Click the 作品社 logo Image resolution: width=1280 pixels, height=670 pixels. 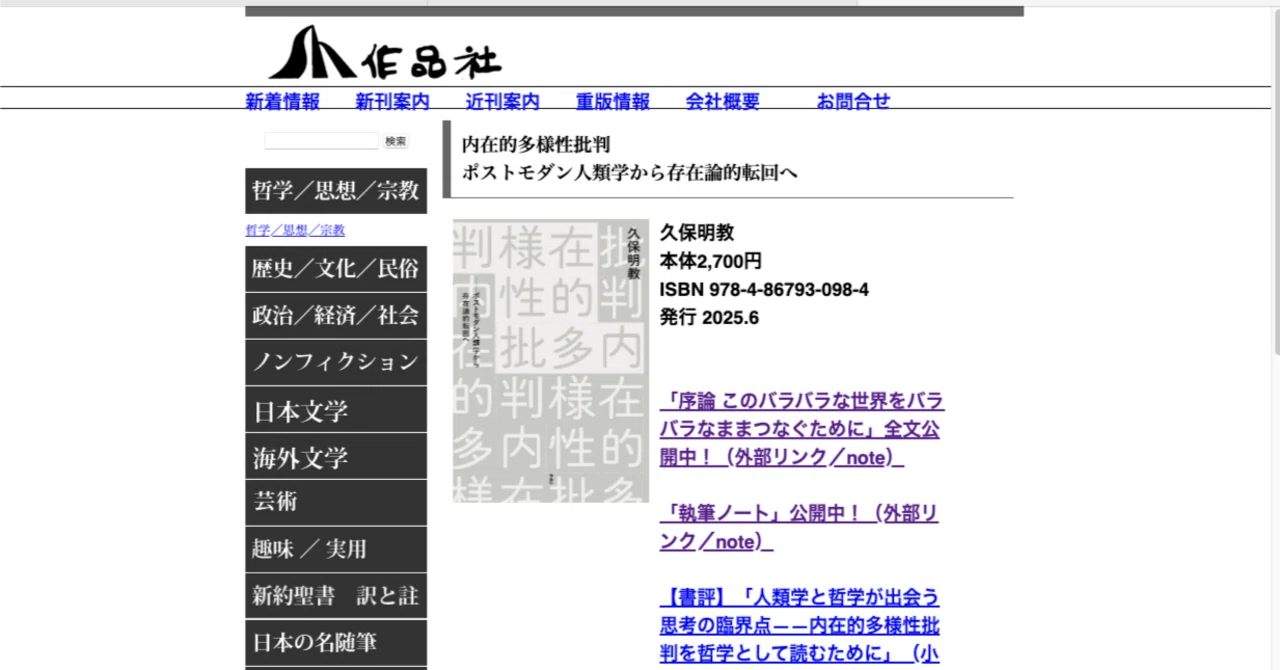385,53
